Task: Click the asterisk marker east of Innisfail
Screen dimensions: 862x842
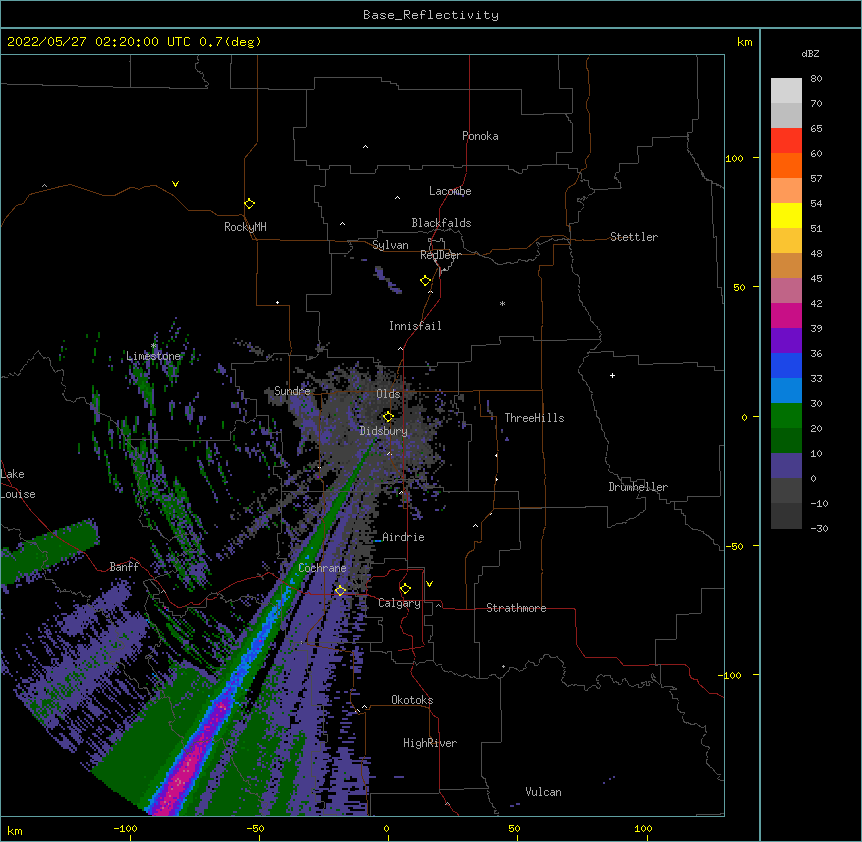Action: [502, 303]
